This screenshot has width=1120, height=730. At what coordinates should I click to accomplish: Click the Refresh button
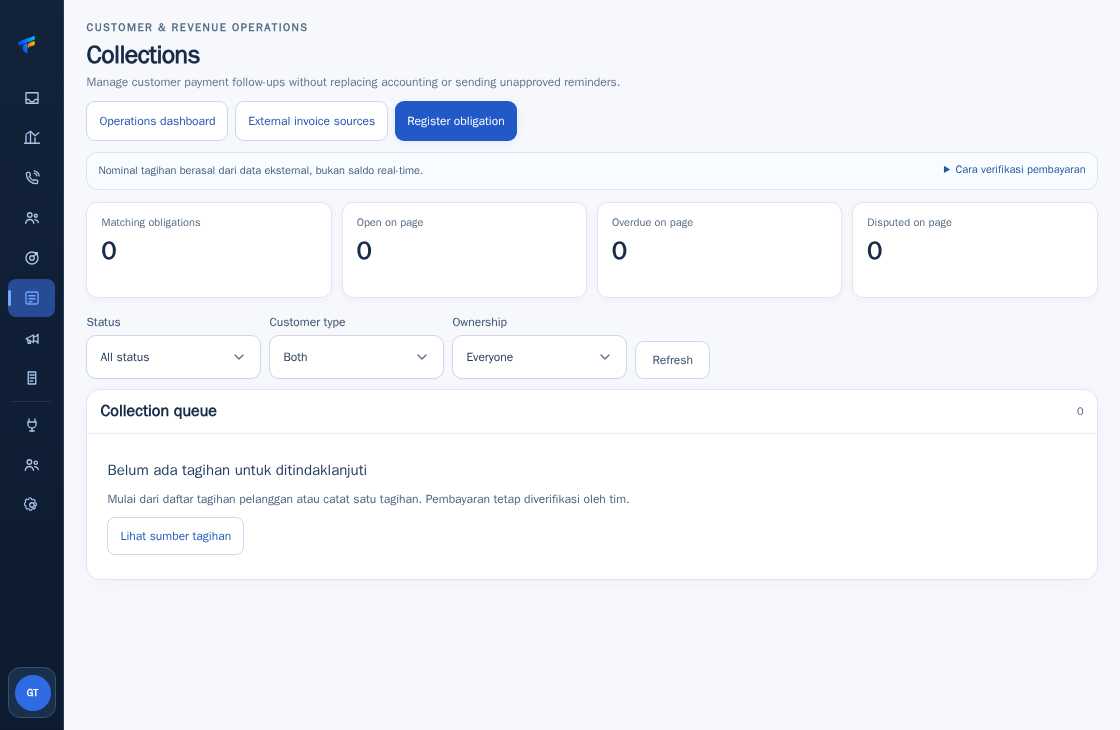pos(672,360)
